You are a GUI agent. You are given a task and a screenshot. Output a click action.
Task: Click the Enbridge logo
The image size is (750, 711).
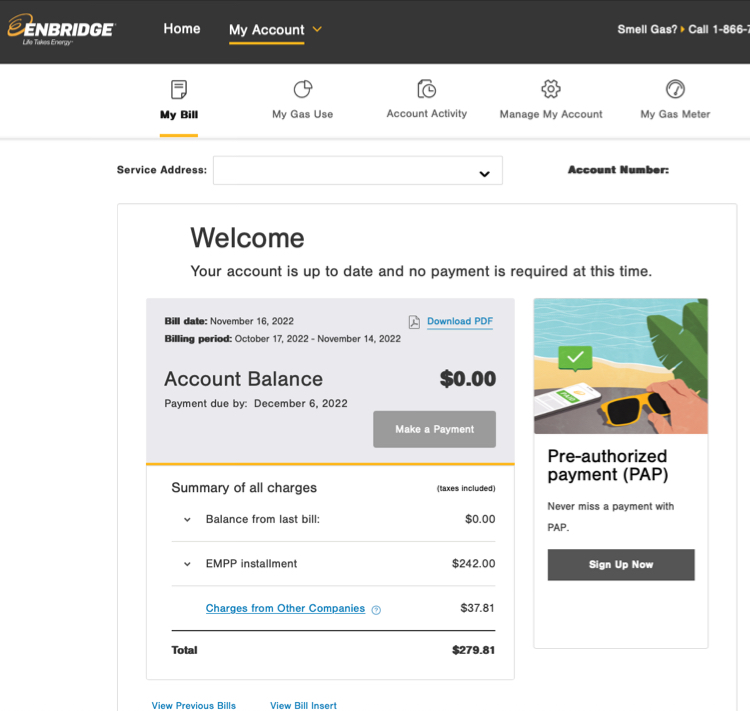point(61,30)
